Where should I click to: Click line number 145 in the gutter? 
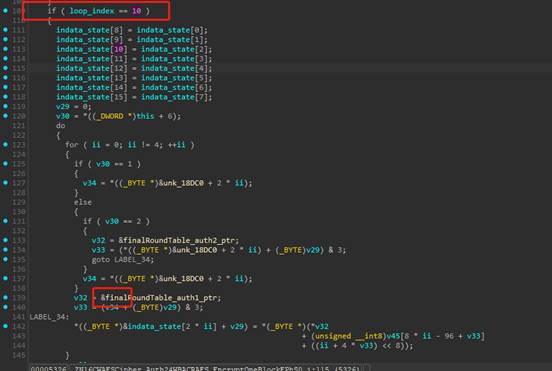(x=19, y=355)
